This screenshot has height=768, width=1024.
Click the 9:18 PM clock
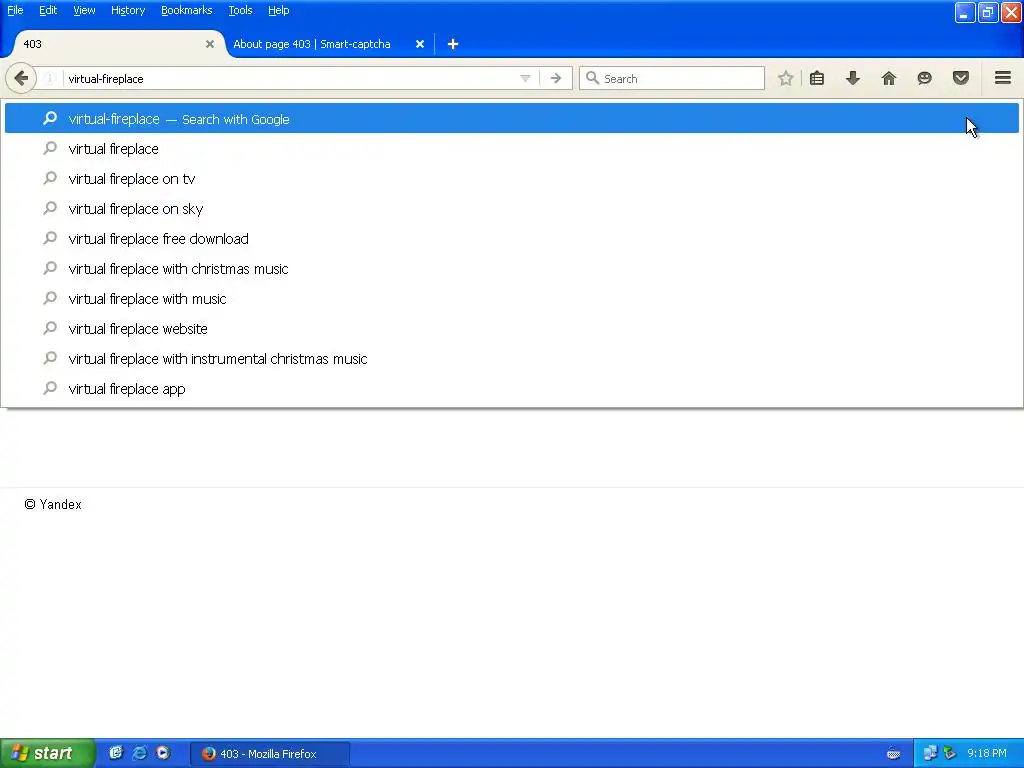point(987,754)
